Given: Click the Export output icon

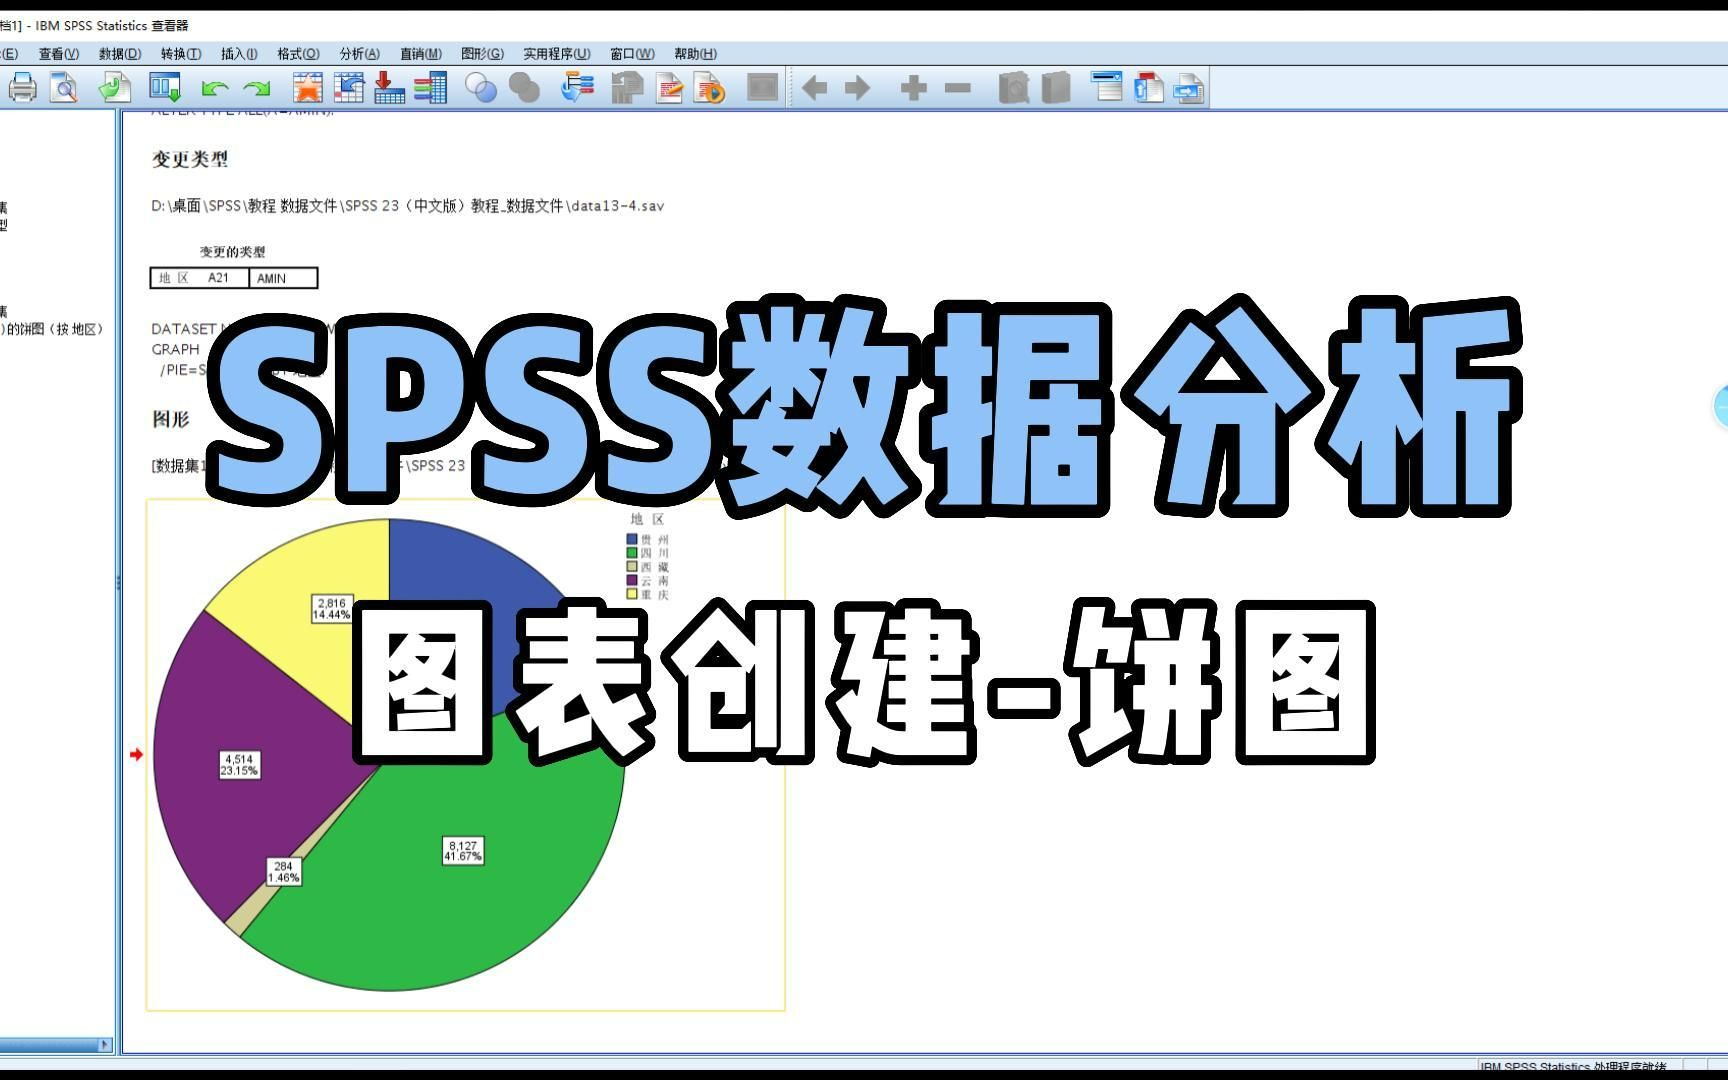Looking at the screenshot, I should tap(115, 88).
